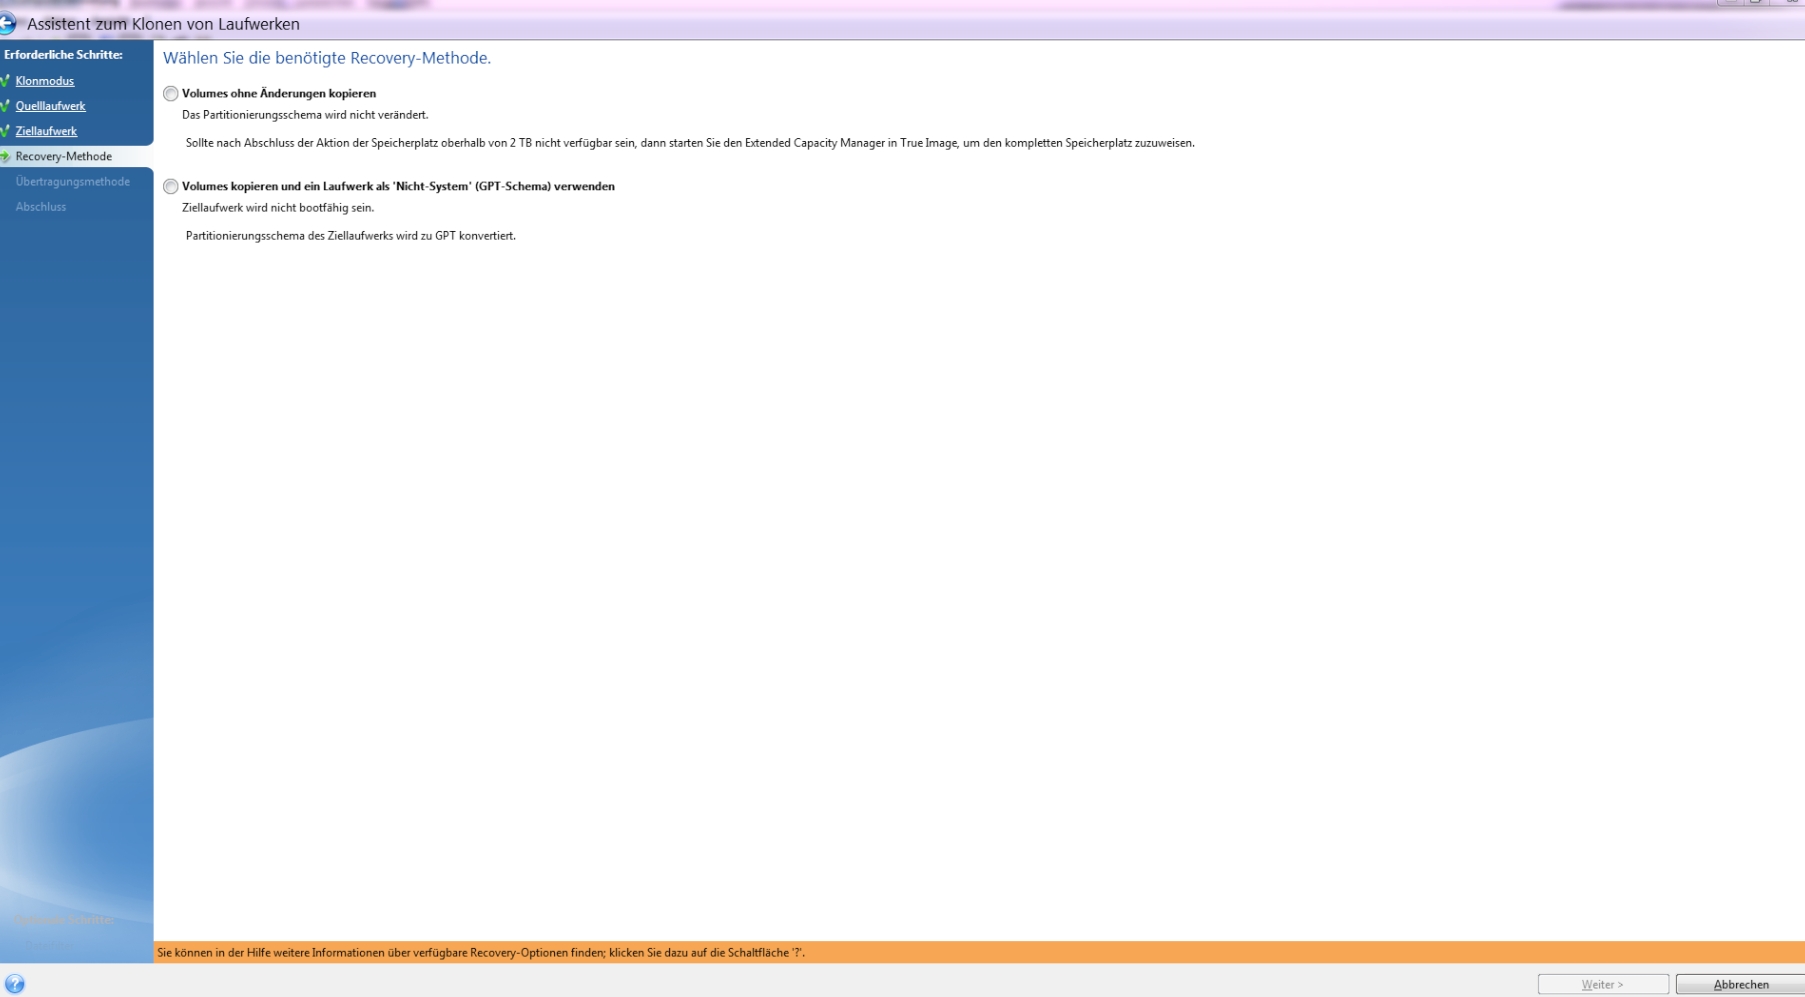Click the text 'Partitionierungsschema des Ziellaufwerks wird zu GPT konvertiert.'
This screenshot has width=1805, height=997.
coord(351,236)
